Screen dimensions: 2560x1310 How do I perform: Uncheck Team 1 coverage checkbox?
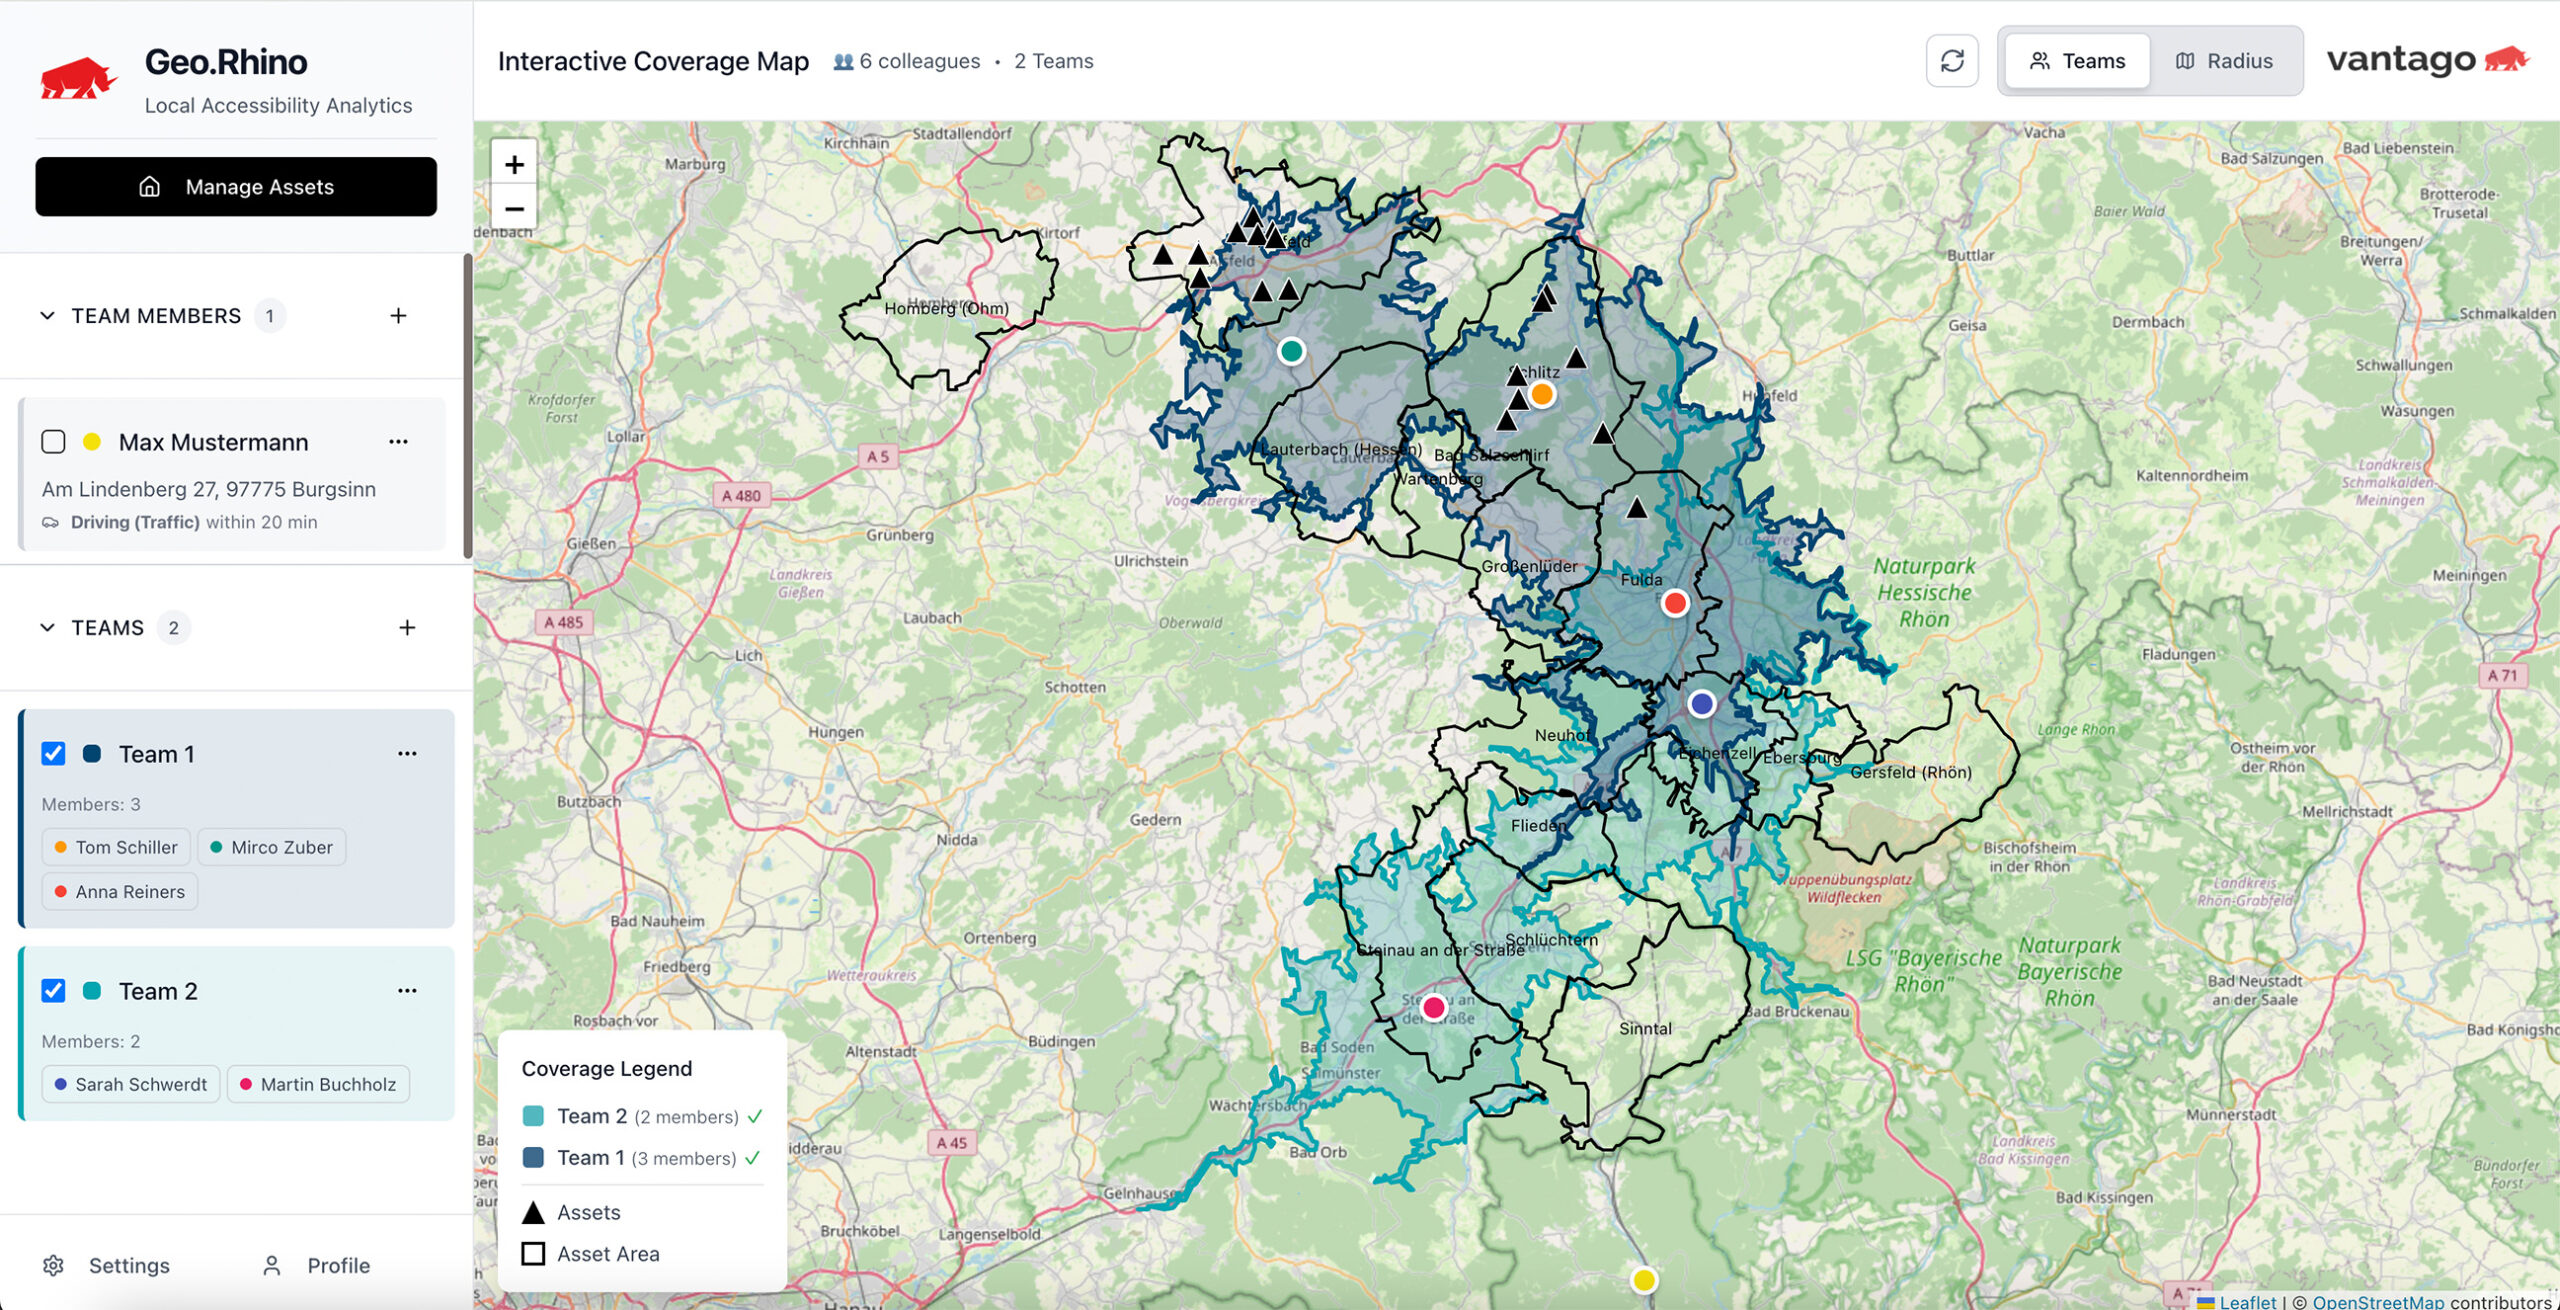53,754
